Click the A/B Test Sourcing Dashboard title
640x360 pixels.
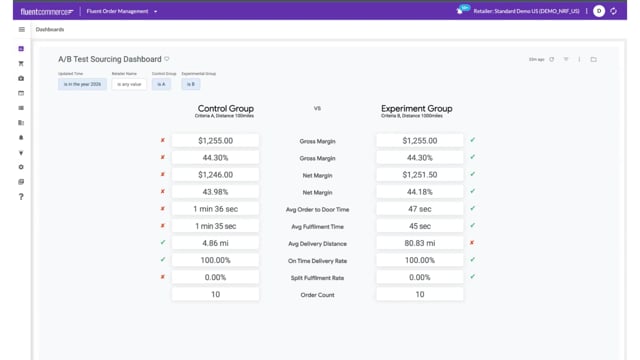(x=110, y=59)
